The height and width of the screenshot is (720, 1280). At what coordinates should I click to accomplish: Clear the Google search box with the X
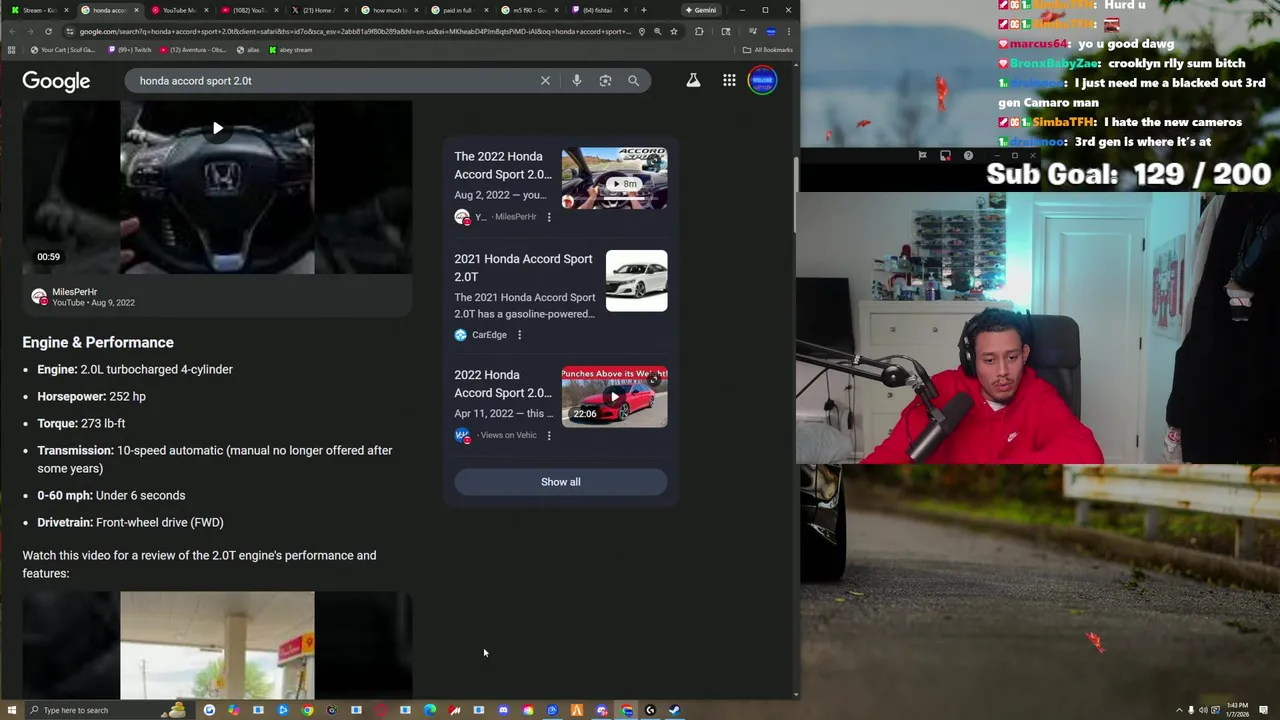(545, 81)
